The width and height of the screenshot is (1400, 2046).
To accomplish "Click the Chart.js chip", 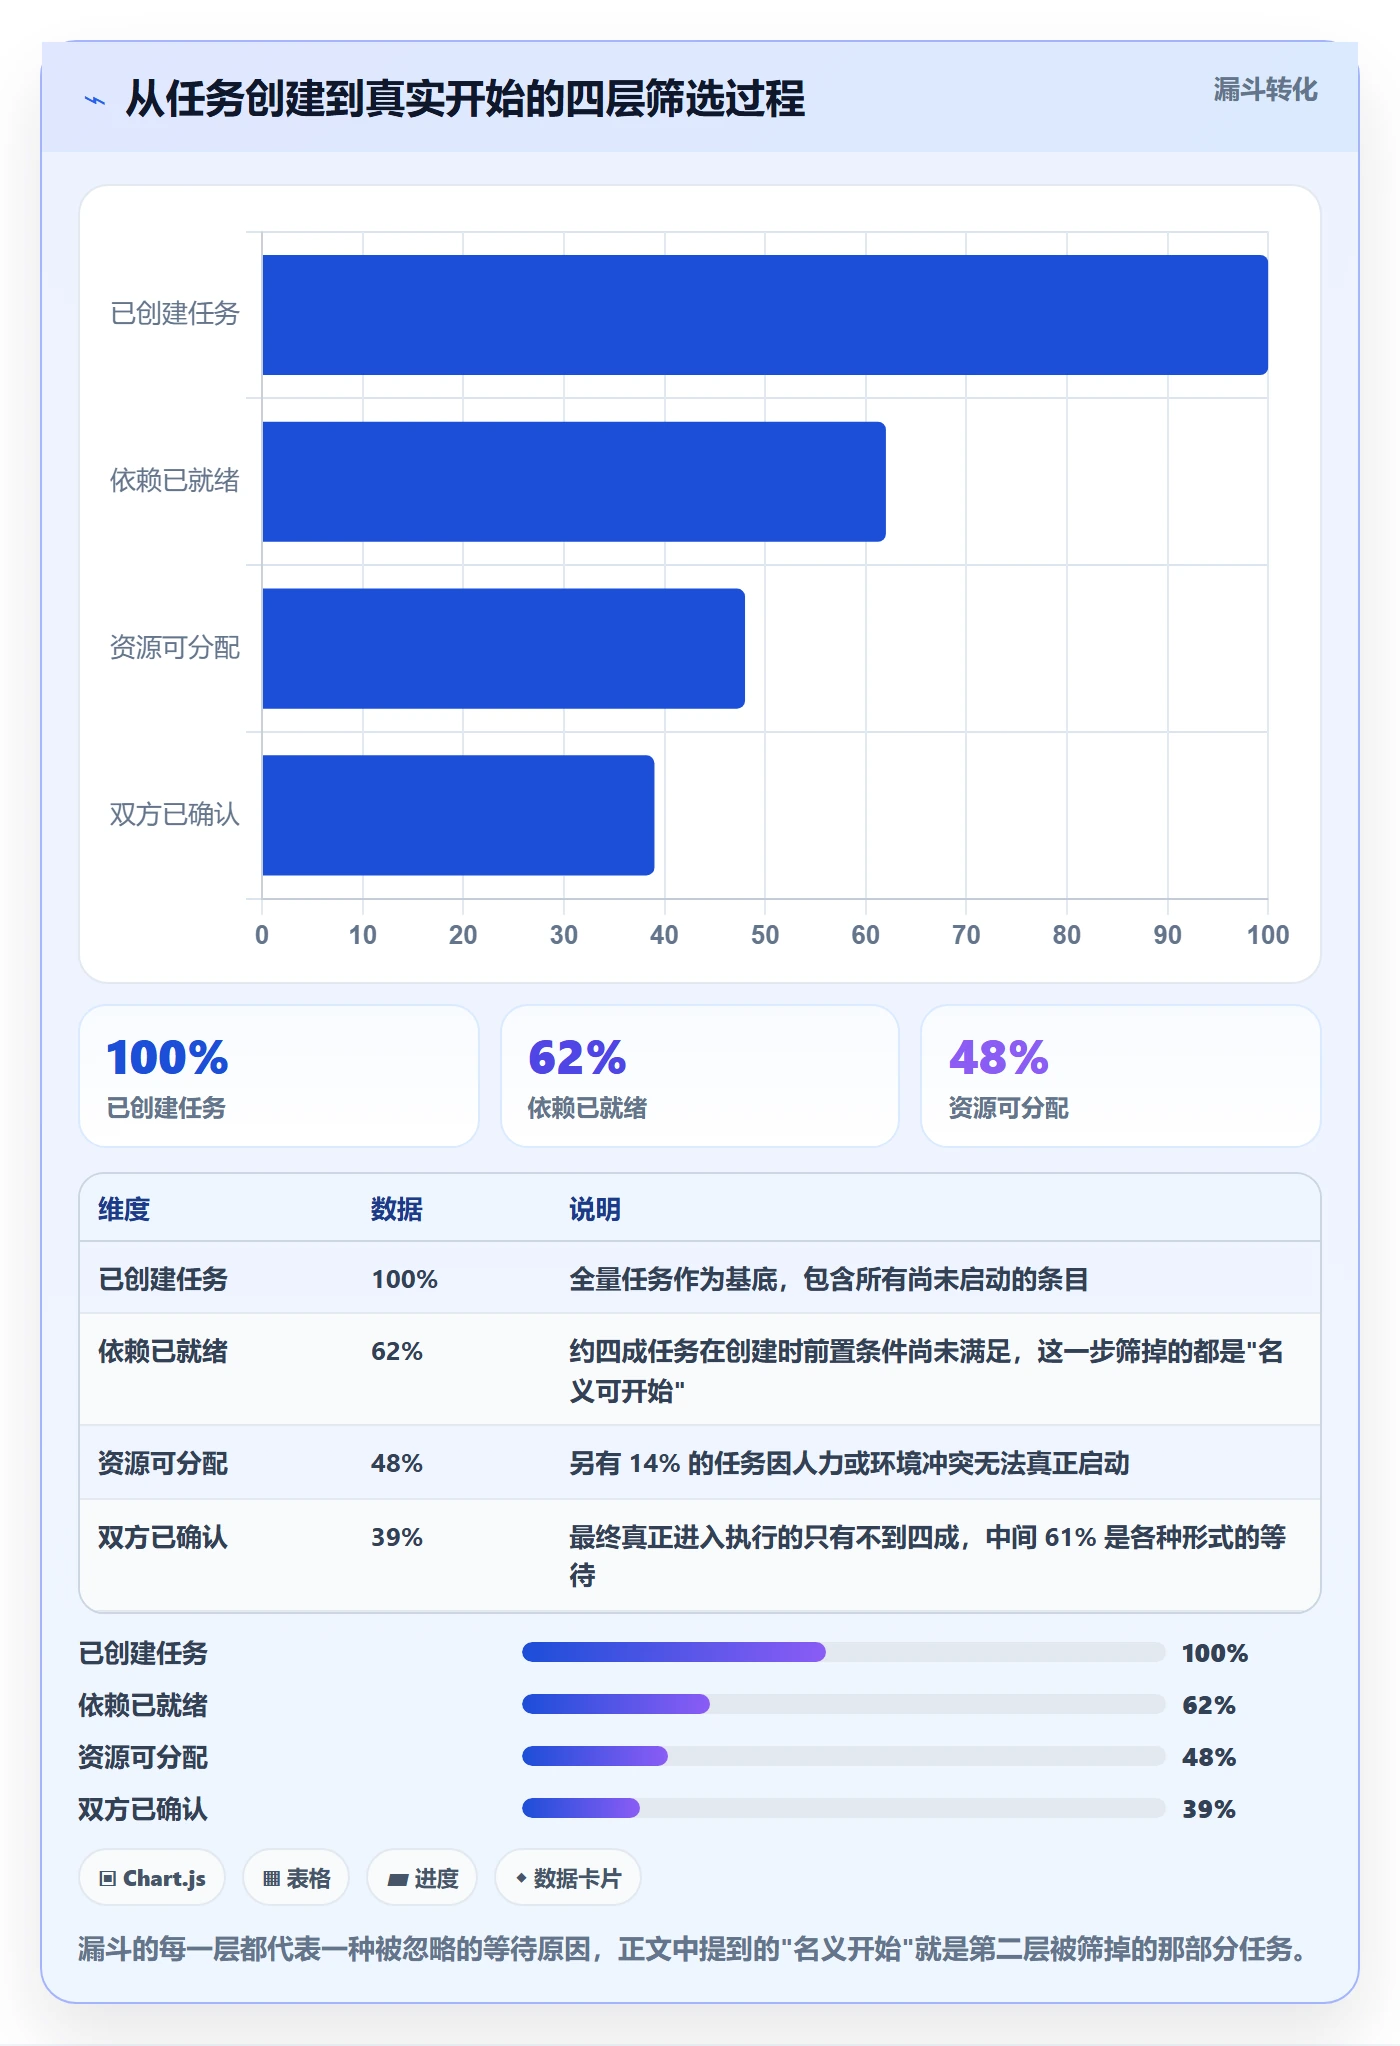I will point(152,1878).
